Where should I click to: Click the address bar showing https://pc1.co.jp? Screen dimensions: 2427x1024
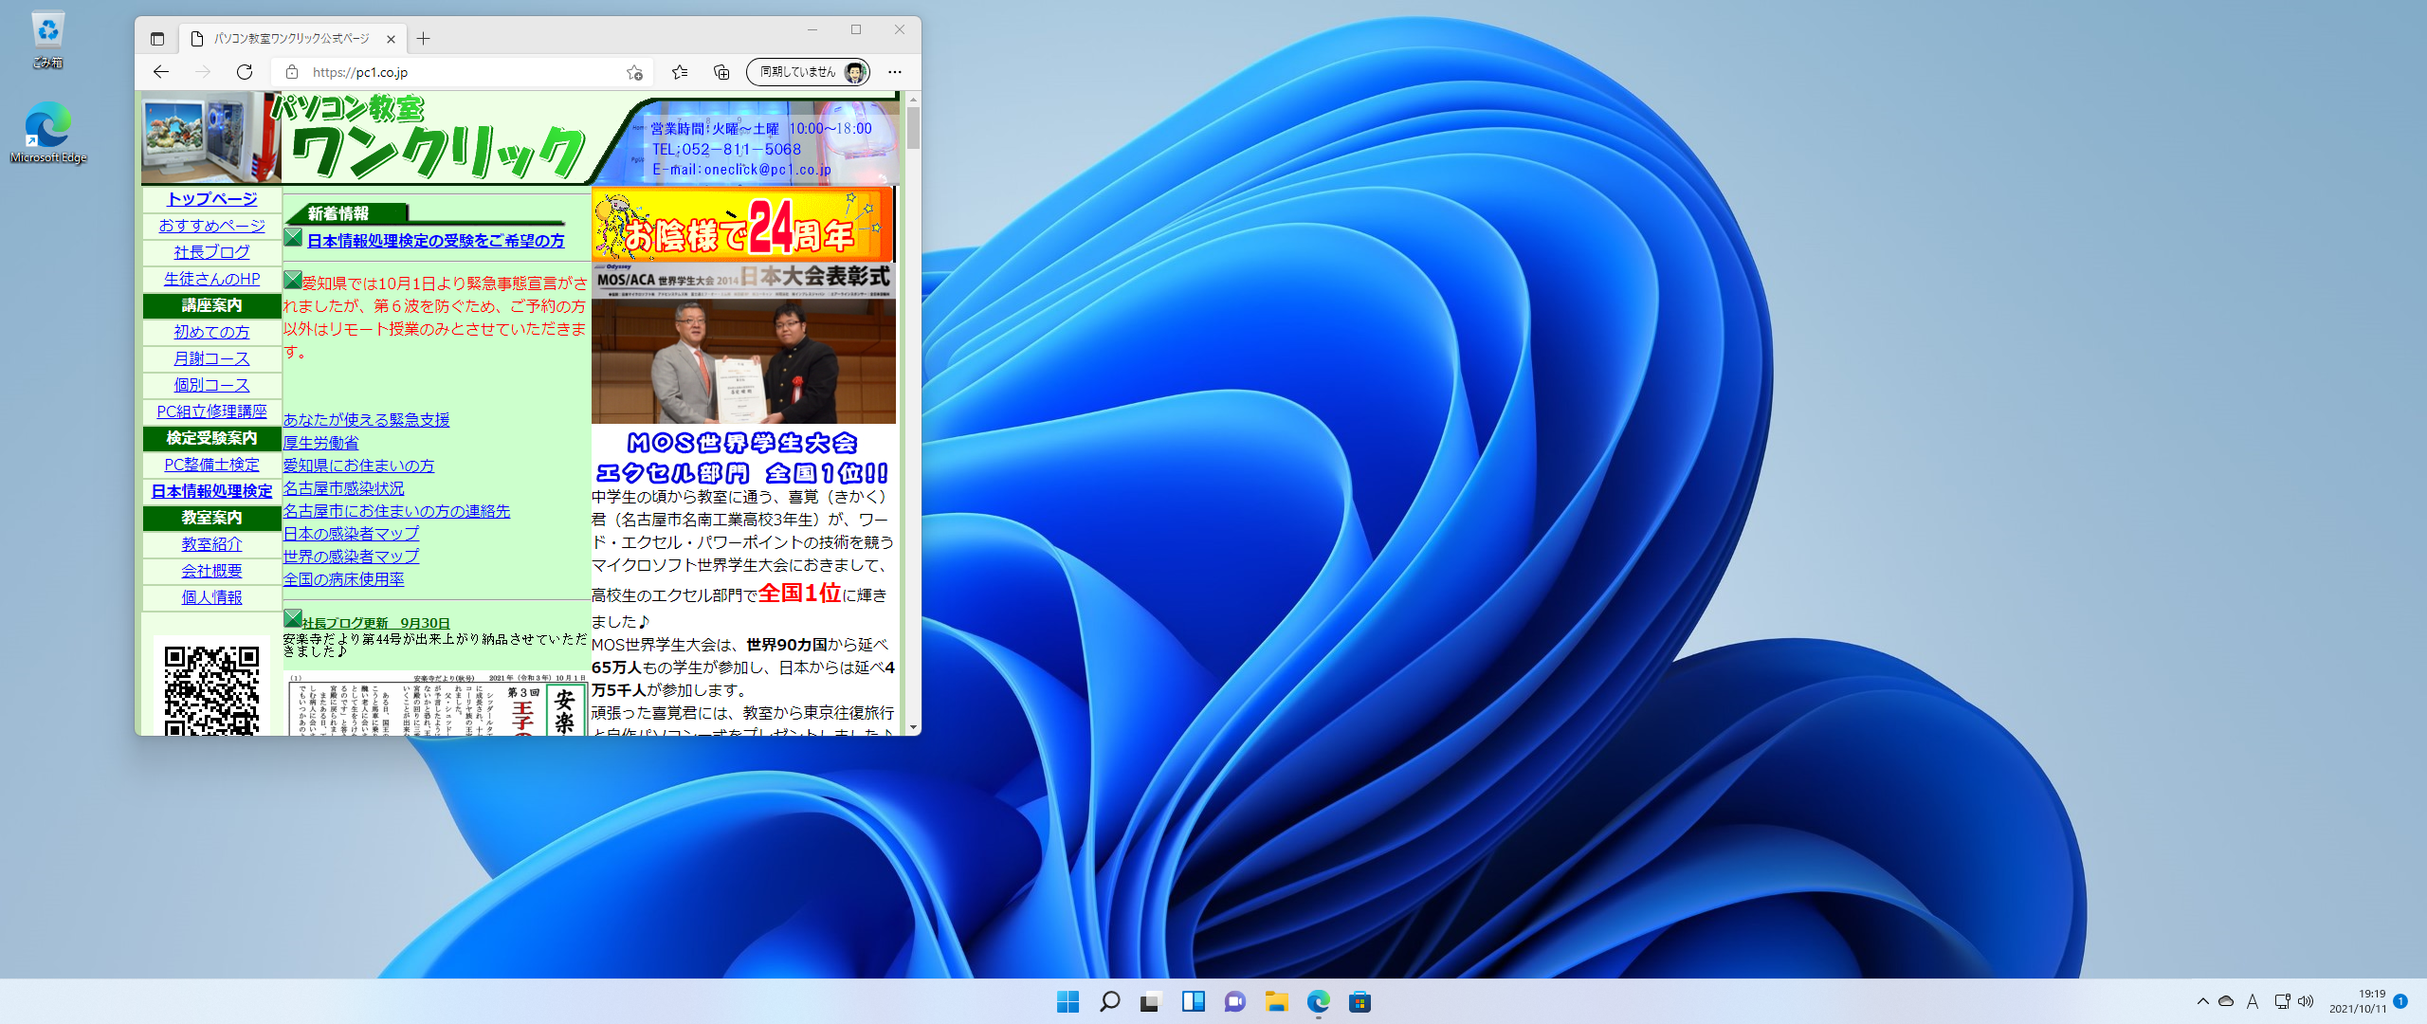(x=462, y=72)
